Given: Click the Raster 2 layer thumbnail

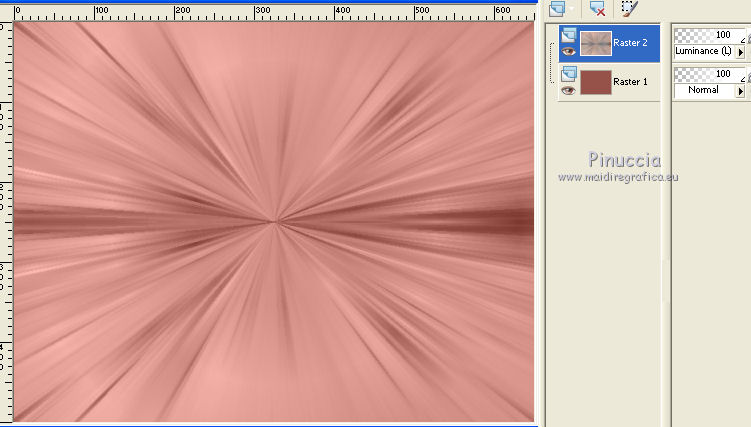Looking at the screenshot, I should [596, 44].
